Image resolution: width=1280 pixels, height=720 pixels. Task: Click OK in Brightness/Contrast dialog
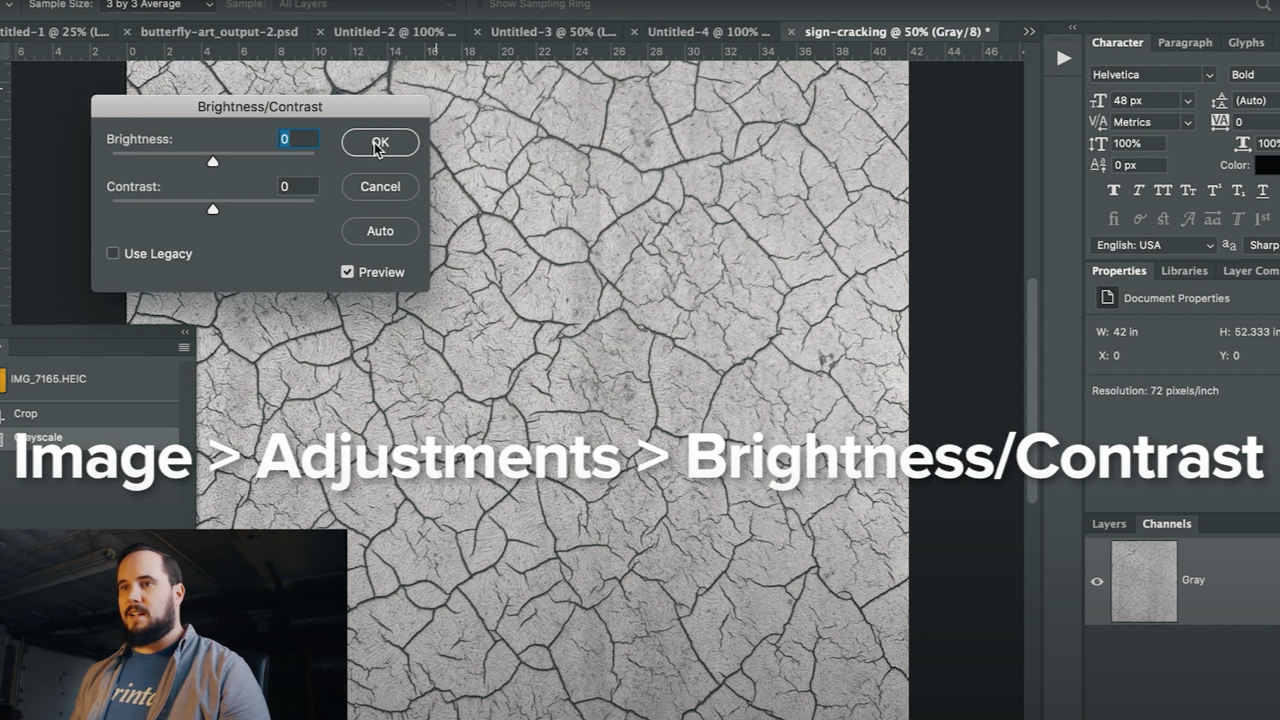tap(380, 143)
